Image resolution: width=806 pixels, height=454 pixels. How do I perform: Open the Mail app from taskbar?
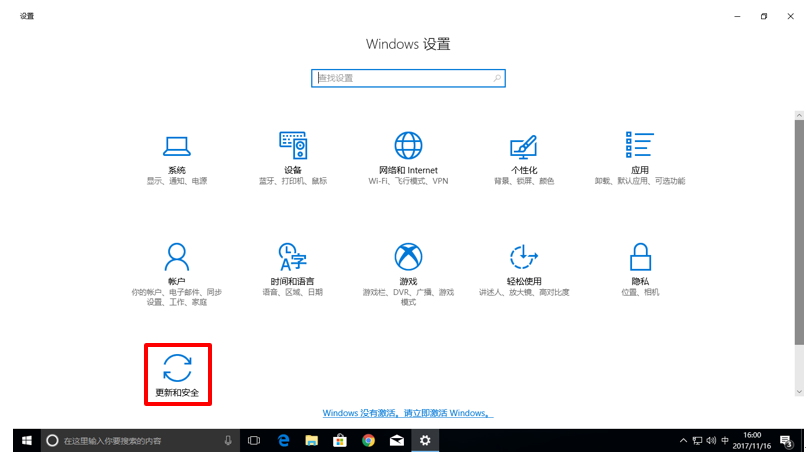pos(396,441)
